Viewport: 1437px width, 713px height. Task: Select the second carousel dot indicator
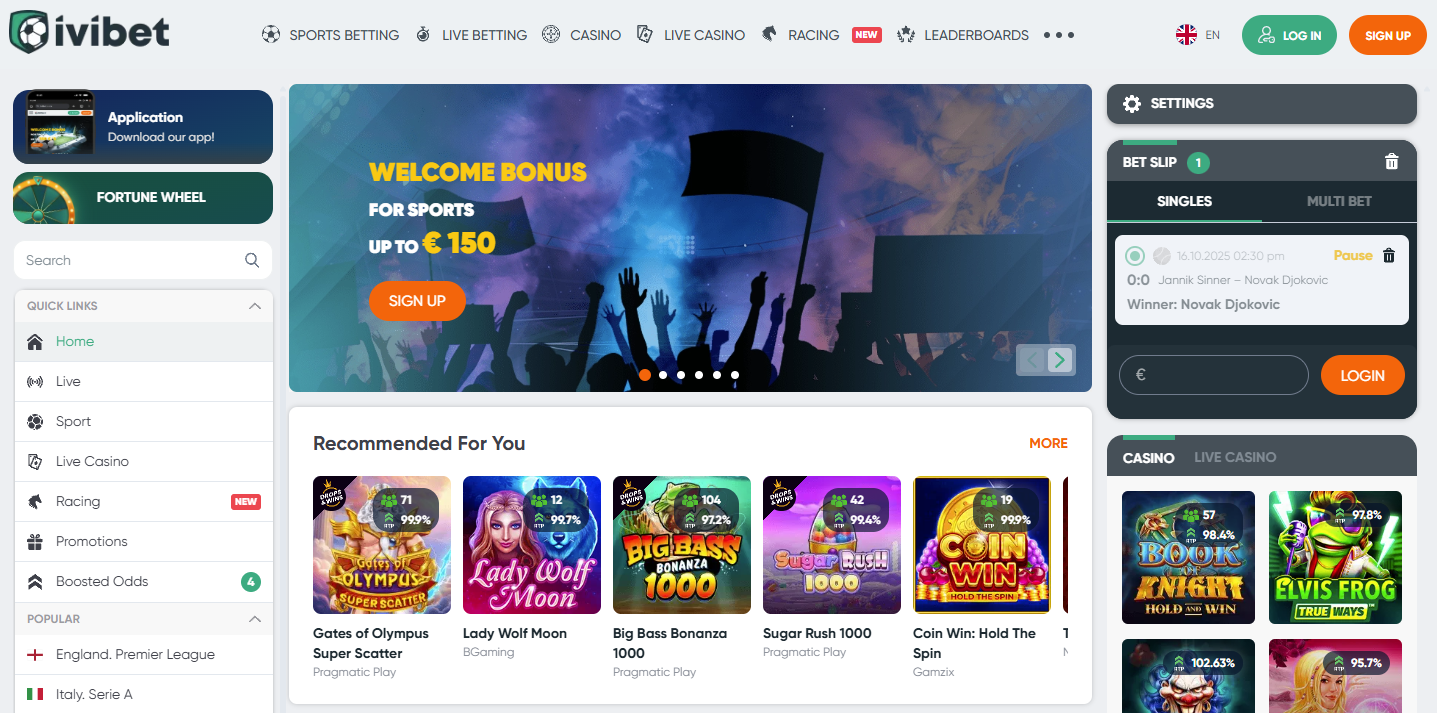(663, 375)
